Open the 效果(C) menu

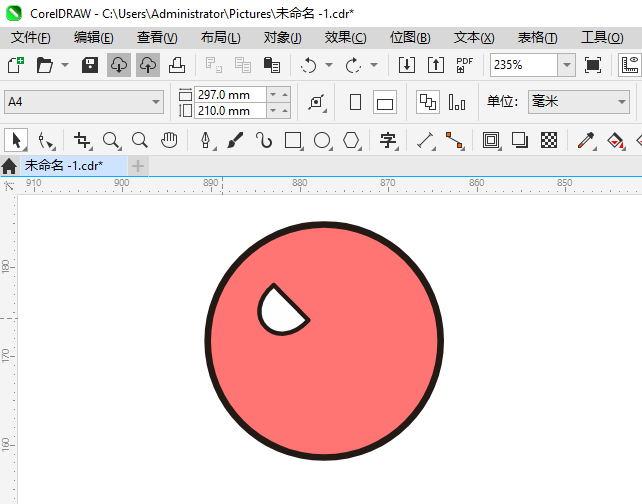(345, 37)
